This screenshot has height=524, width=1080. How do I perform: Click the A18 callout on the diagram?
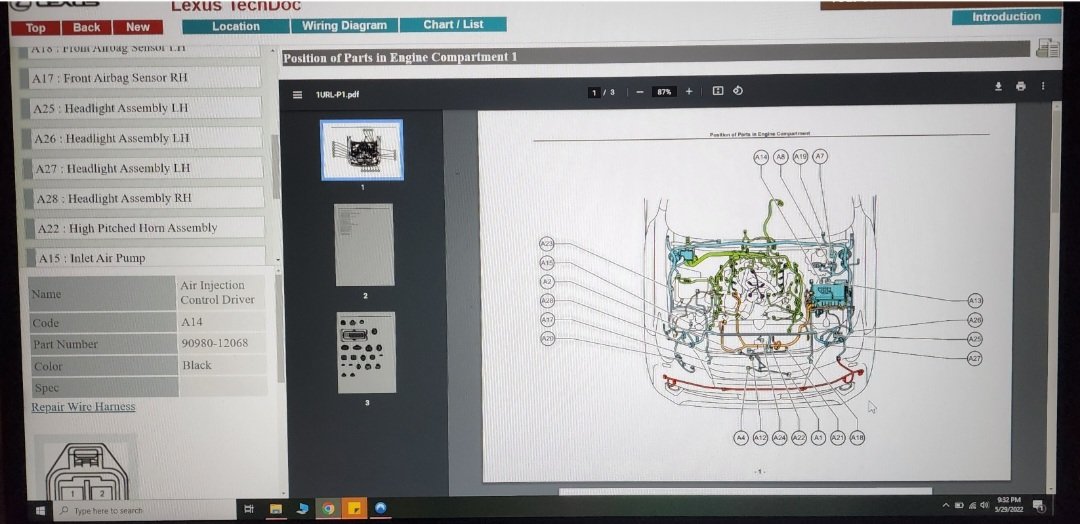coord(857,437)
